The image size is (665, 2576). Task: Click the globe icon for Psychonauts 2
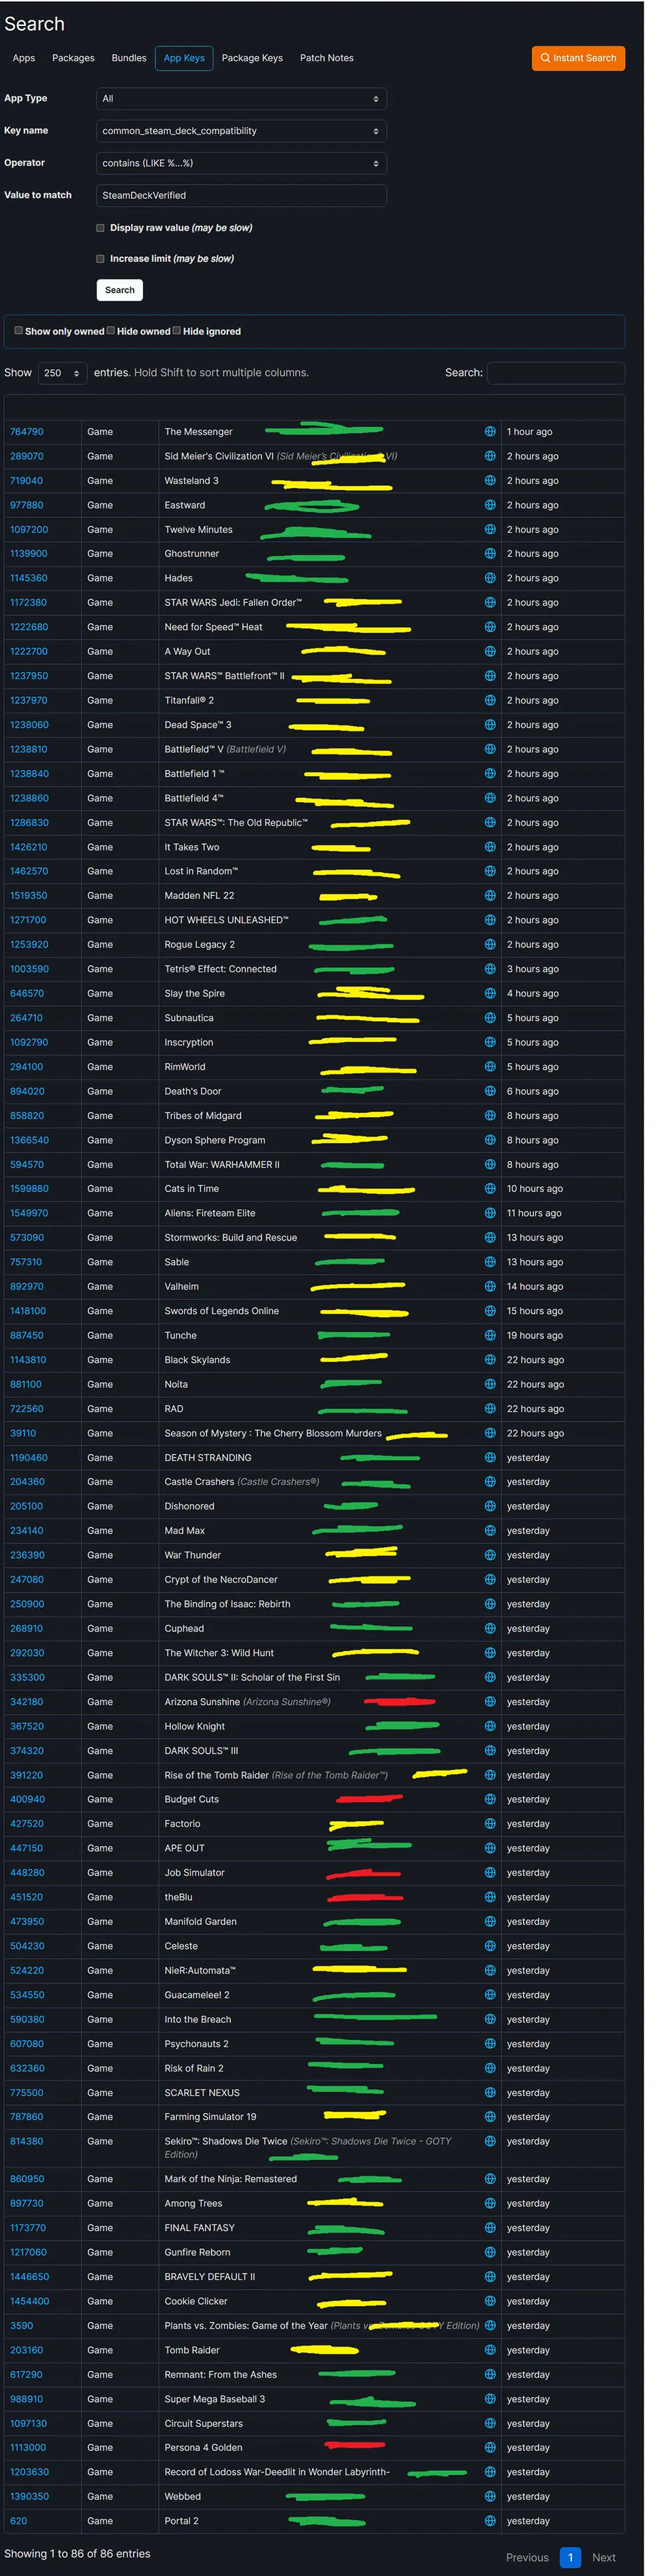490,2043
